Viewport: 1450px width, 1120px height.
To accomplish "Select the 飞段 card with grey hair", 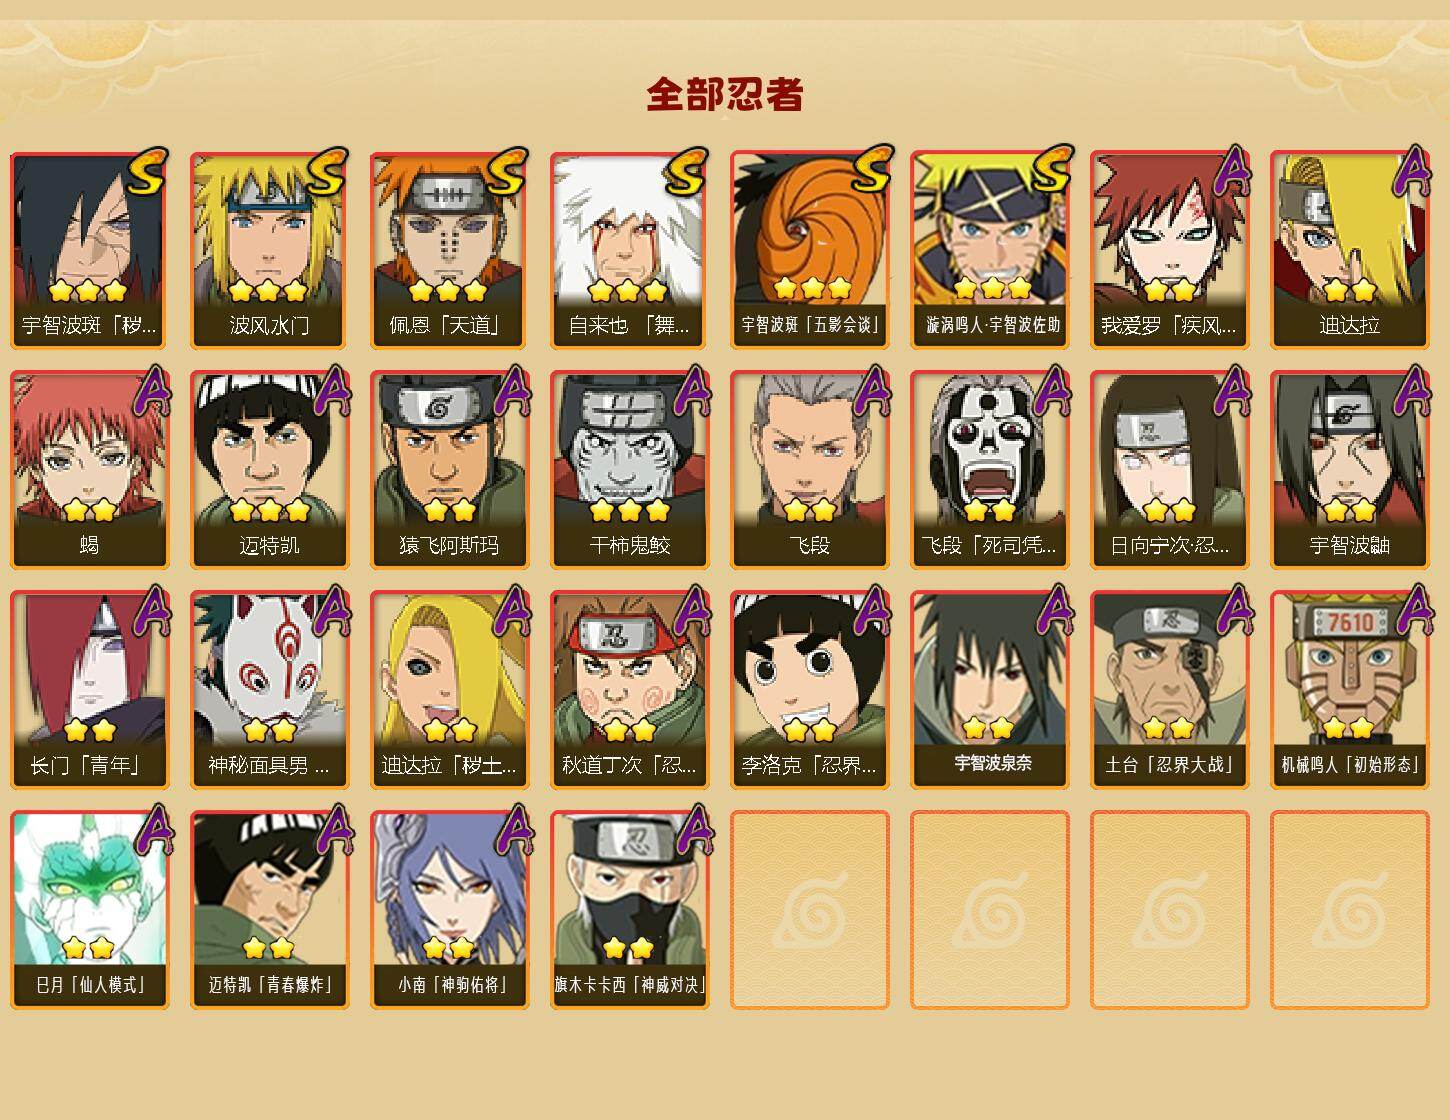I will tap(810, 470).
